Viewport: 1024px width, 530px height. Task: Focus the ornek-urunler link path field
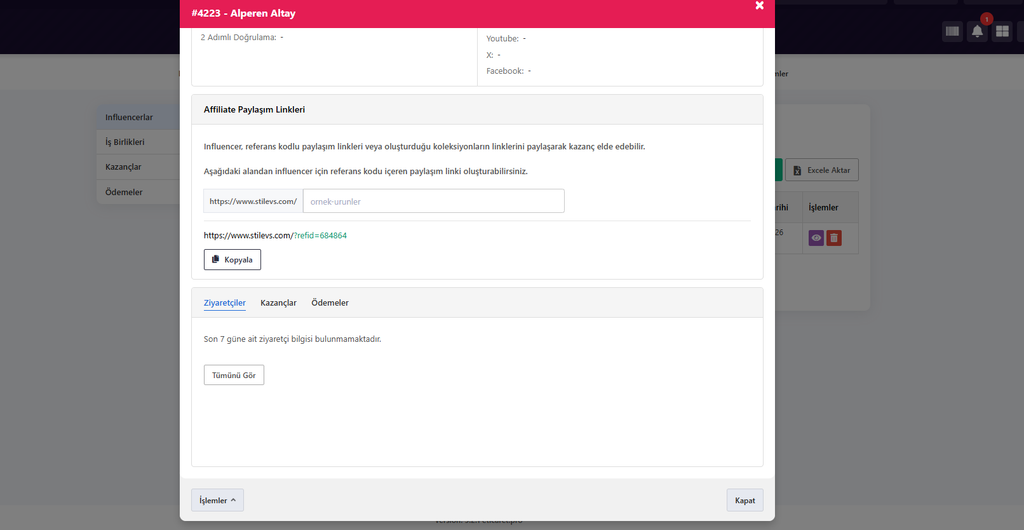434,201
